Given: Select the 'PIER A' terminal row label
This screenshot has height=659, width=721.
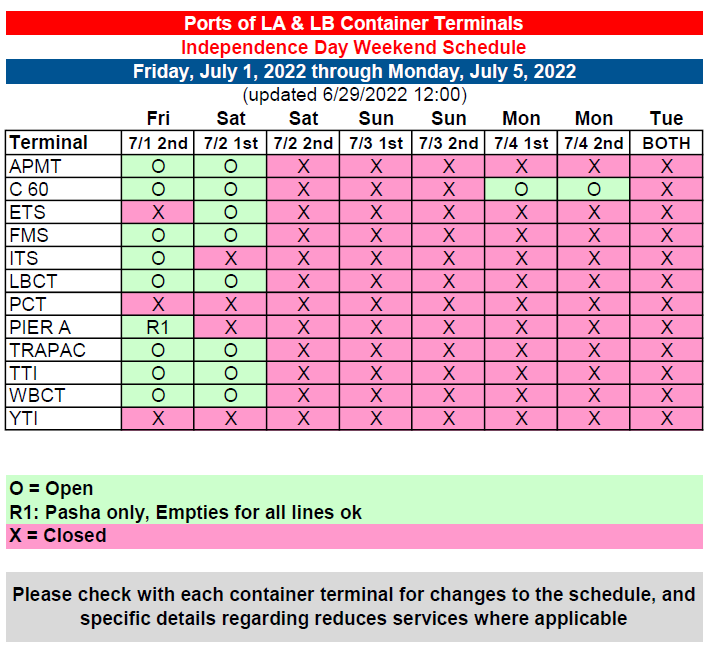Looking at the screenshot, I should coord(63,327).
